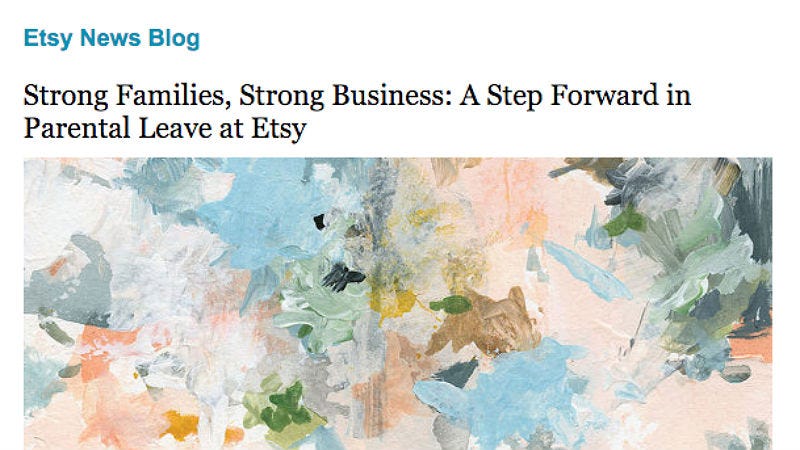Viewport: 800px width, 450px height.
Task: Click the dark slate triangle in the painting
Action: [x=457, y=373]
